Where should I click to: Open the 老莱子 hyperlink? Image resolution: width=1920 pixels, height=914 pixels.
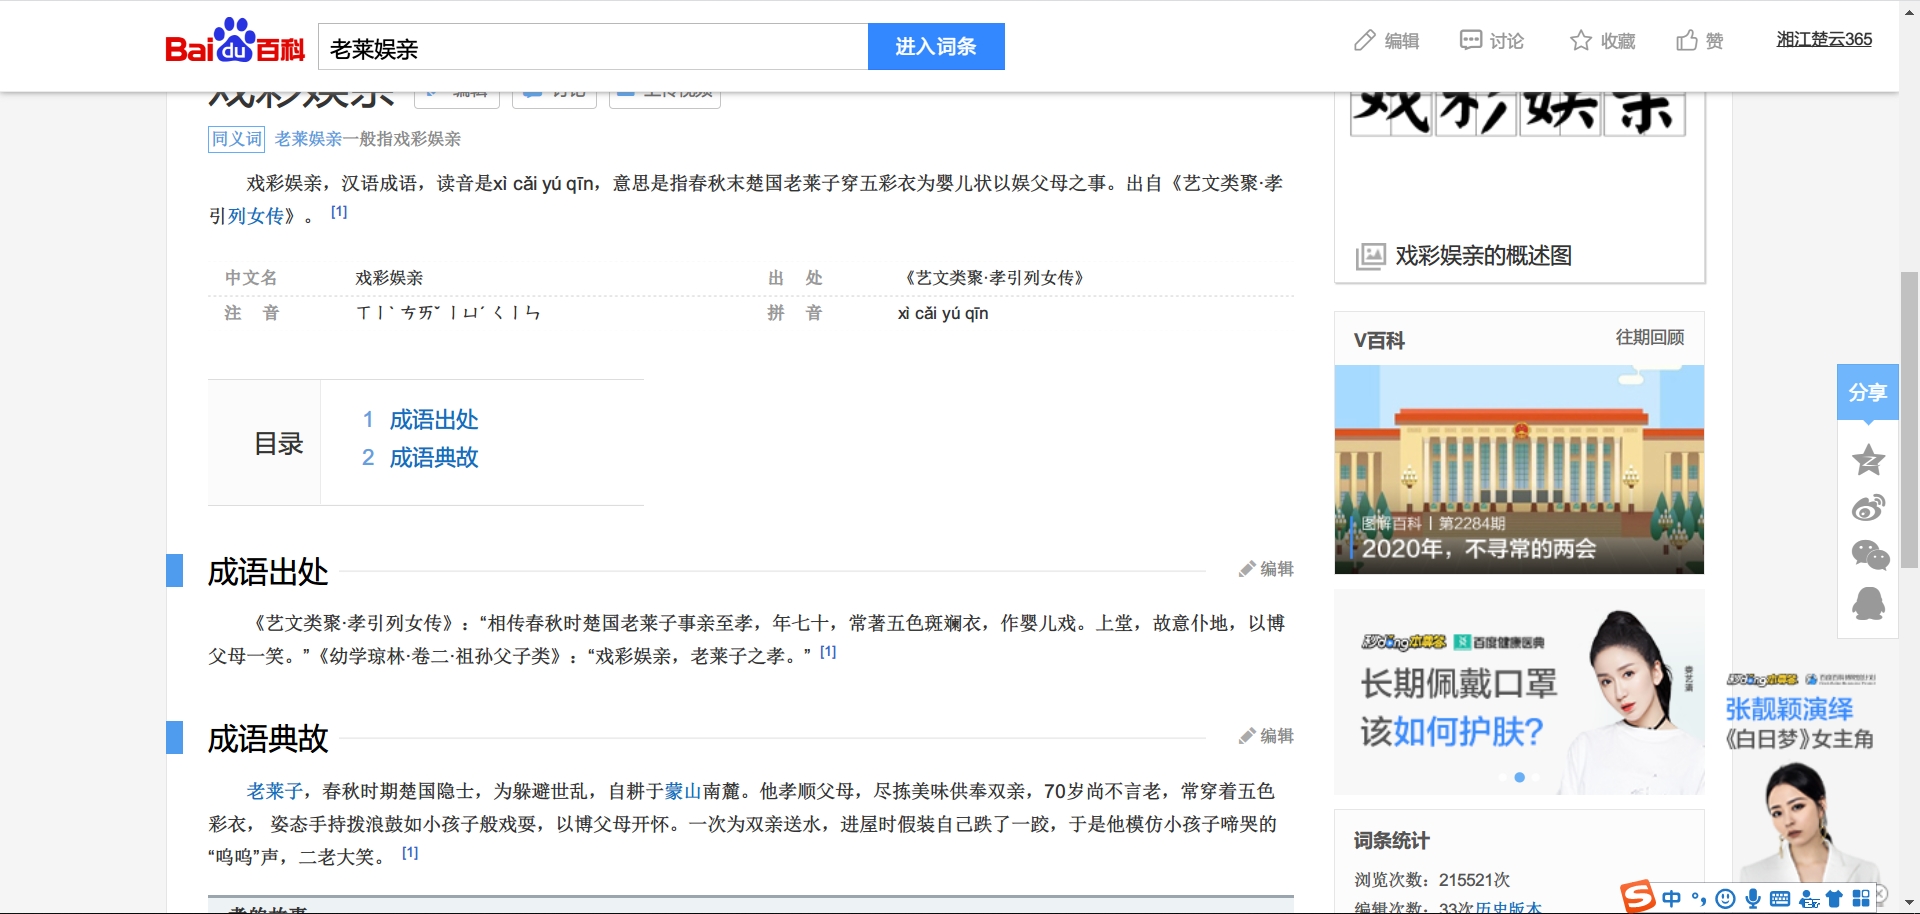pos(274,792)
